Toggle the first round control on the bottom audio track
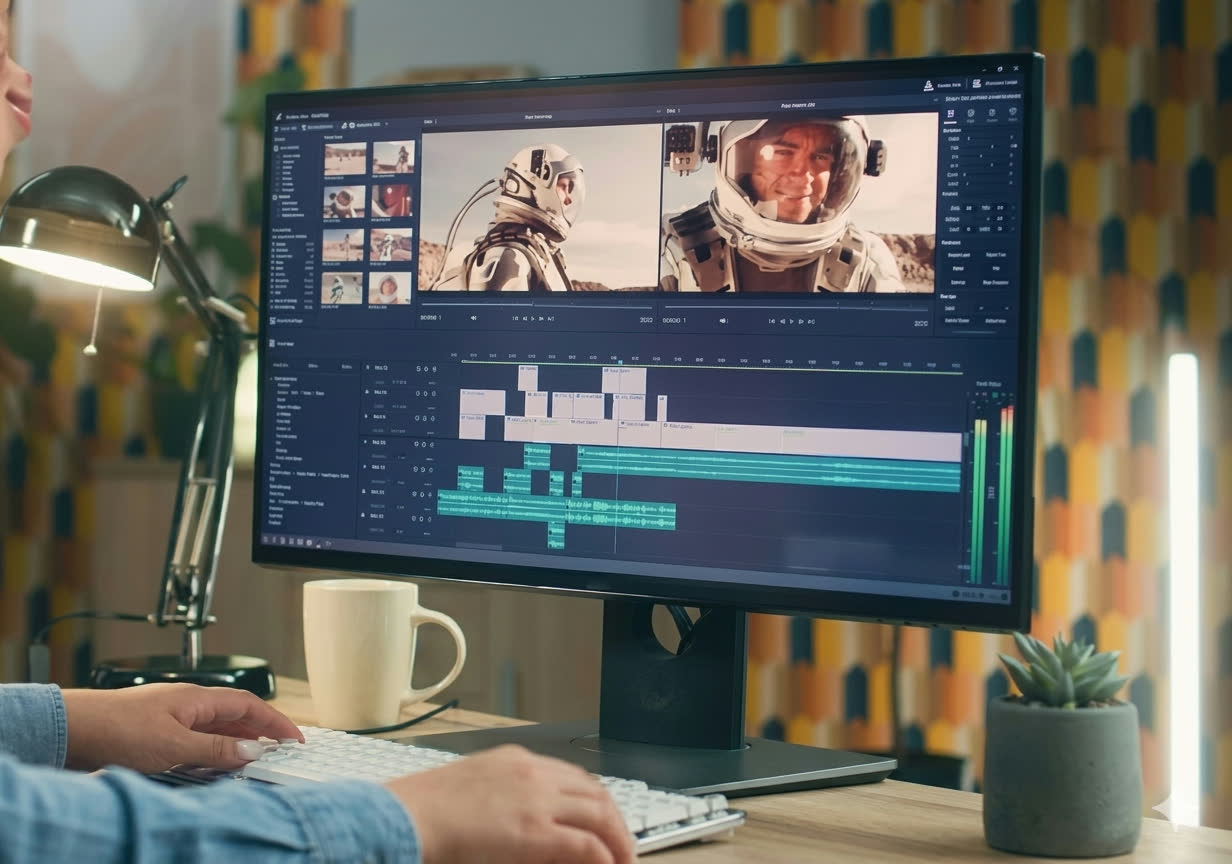 [414, 517]
